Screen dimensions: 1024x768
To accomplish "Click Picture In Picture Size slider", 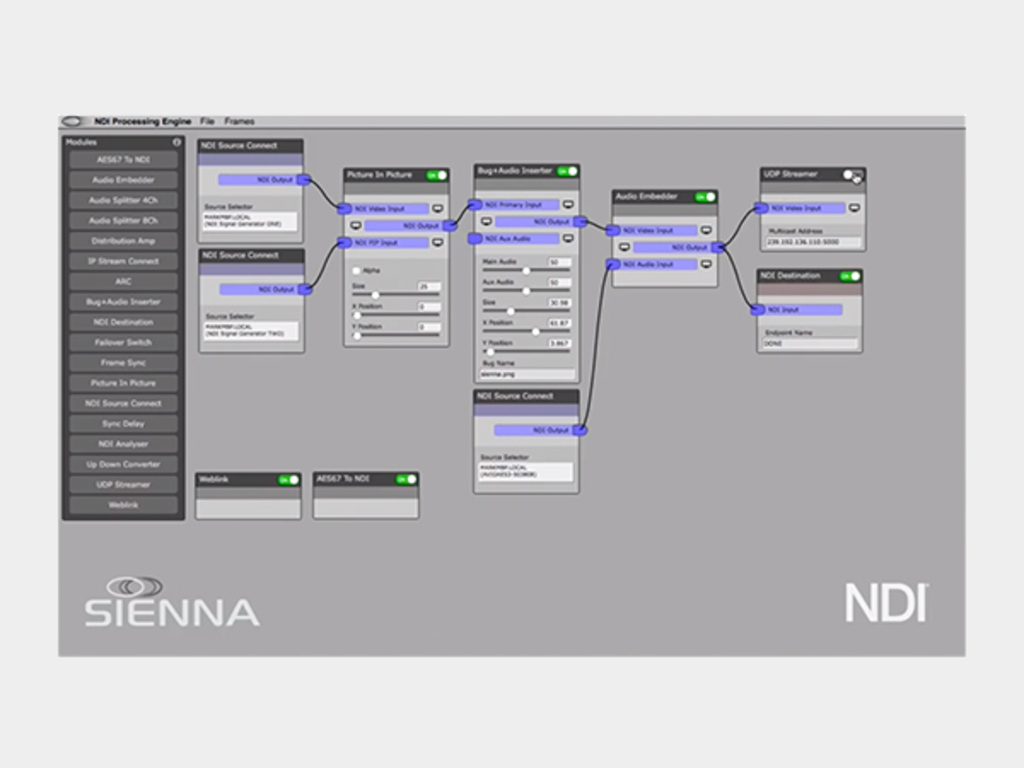I will 396,295.
